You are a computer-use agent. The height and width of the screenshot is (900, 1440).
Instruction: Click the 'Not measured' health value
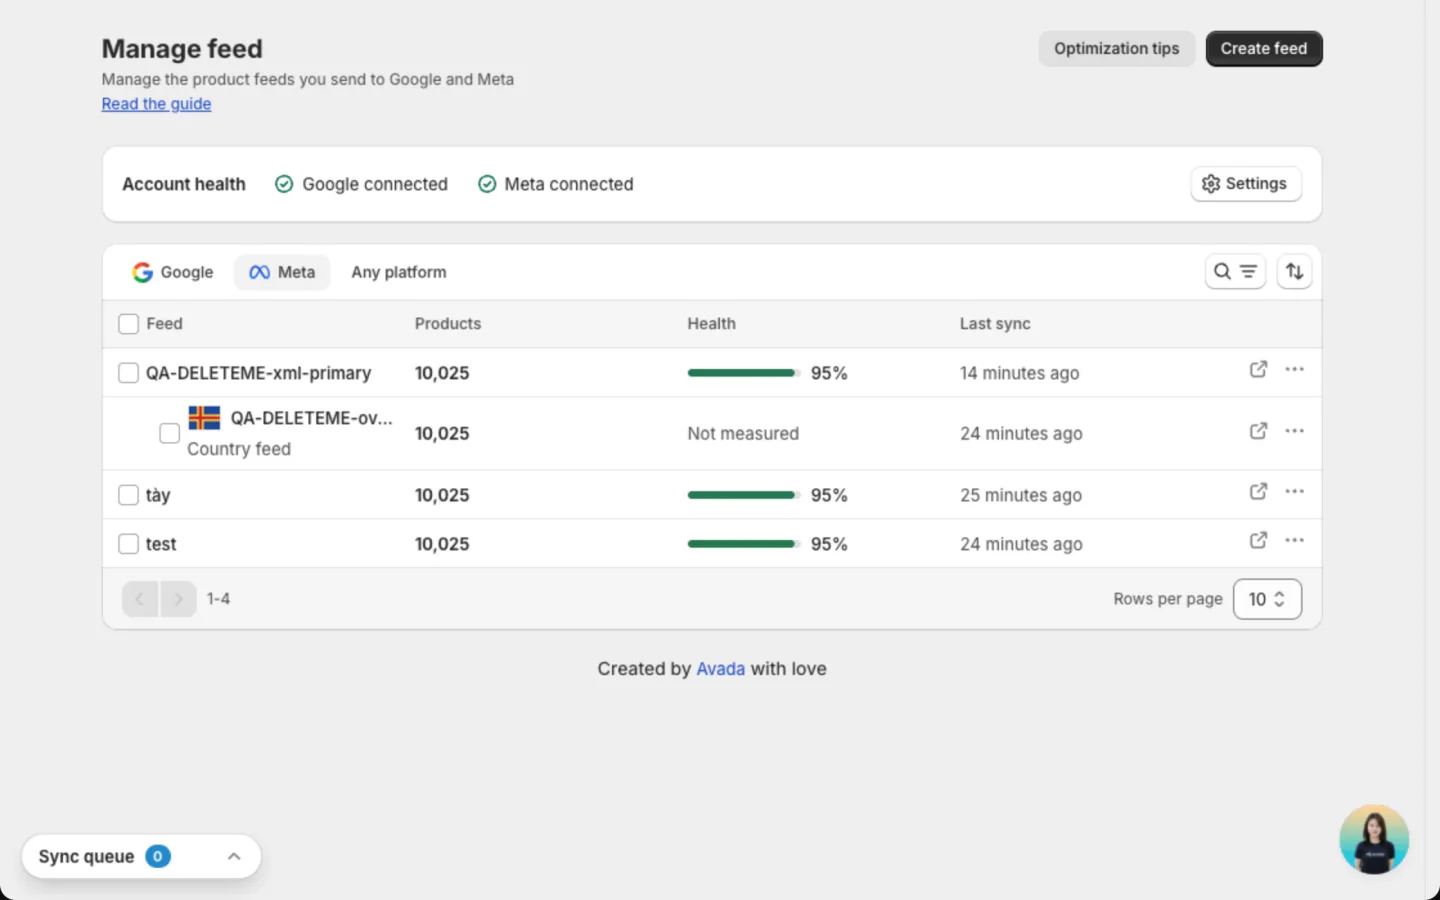tap(743, 433)
